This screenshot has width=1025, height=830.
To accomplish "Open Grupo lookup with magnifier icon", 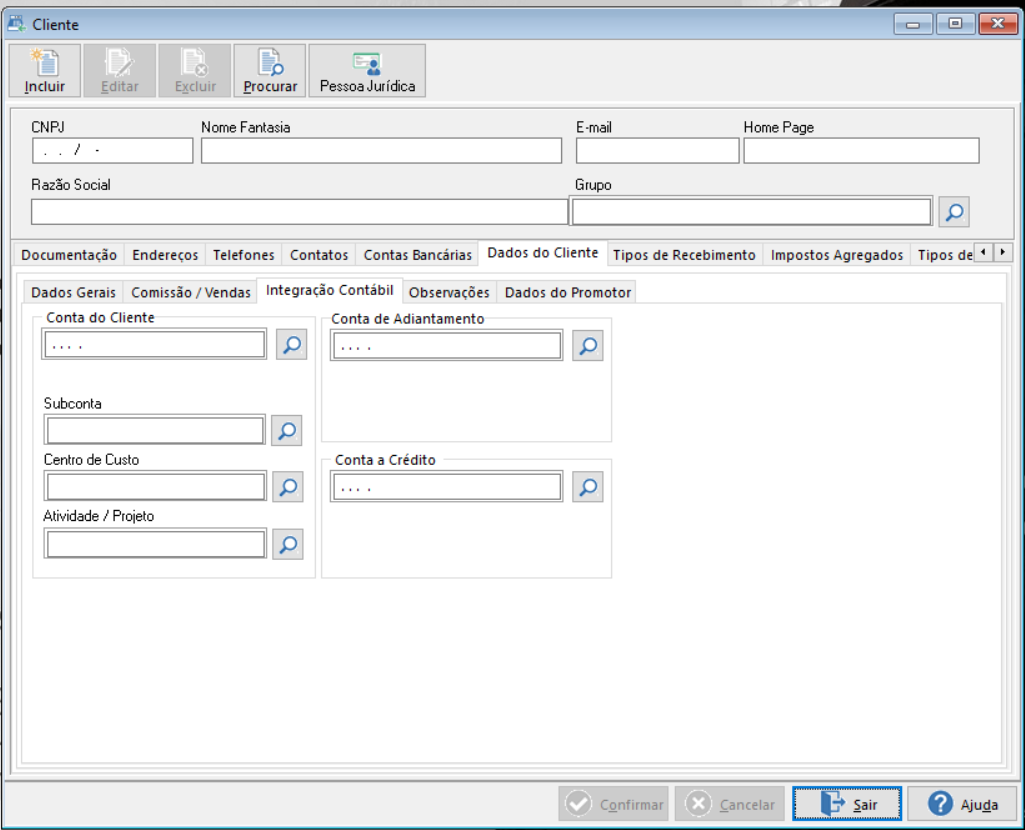I will point(954,212).
